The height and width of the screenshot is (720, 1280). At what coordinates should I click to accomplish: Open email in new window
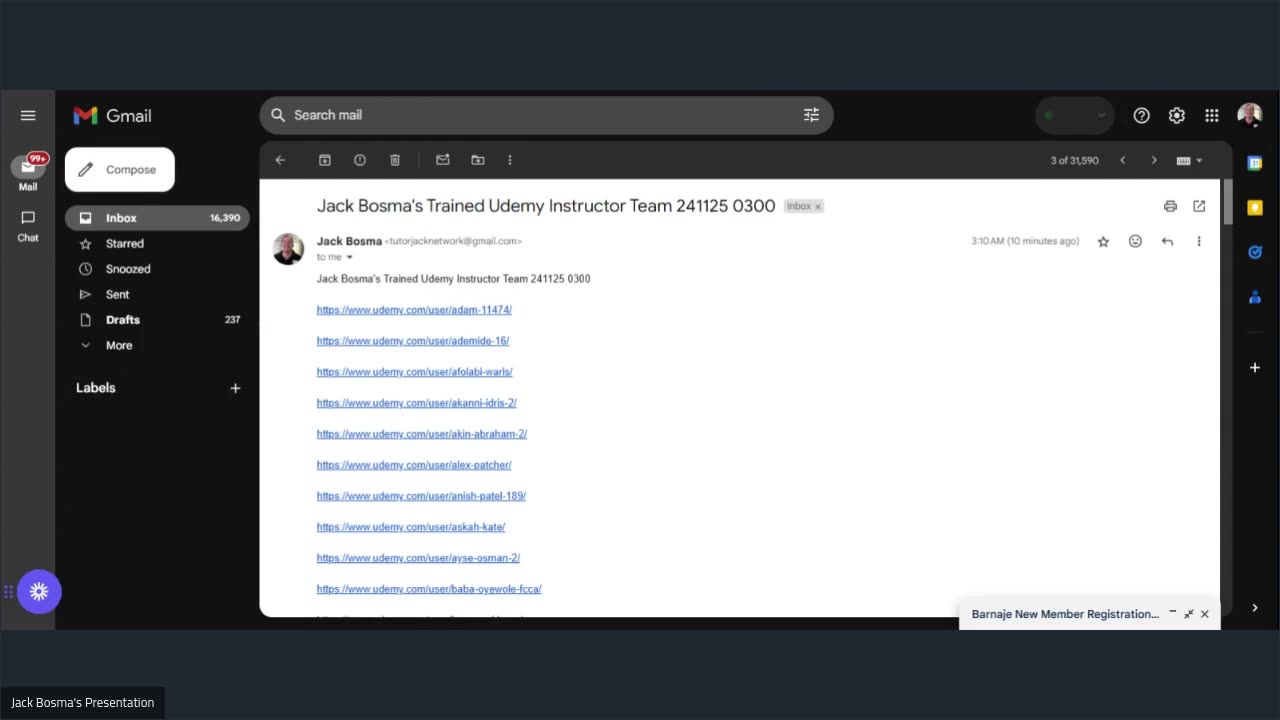click(1199, 206)
